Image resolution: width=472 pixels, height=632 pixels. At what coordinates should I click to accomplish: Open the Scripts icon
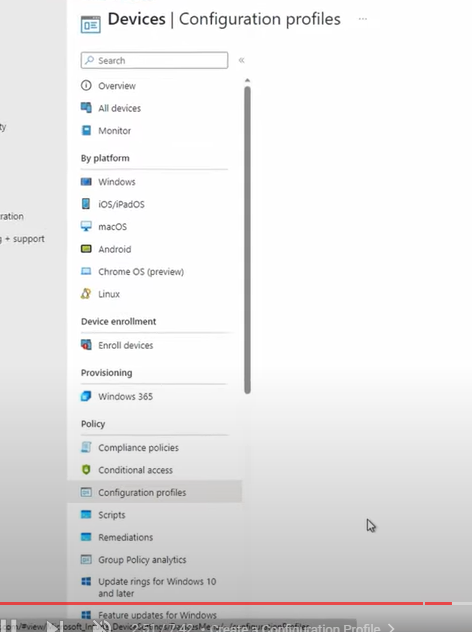86,514
